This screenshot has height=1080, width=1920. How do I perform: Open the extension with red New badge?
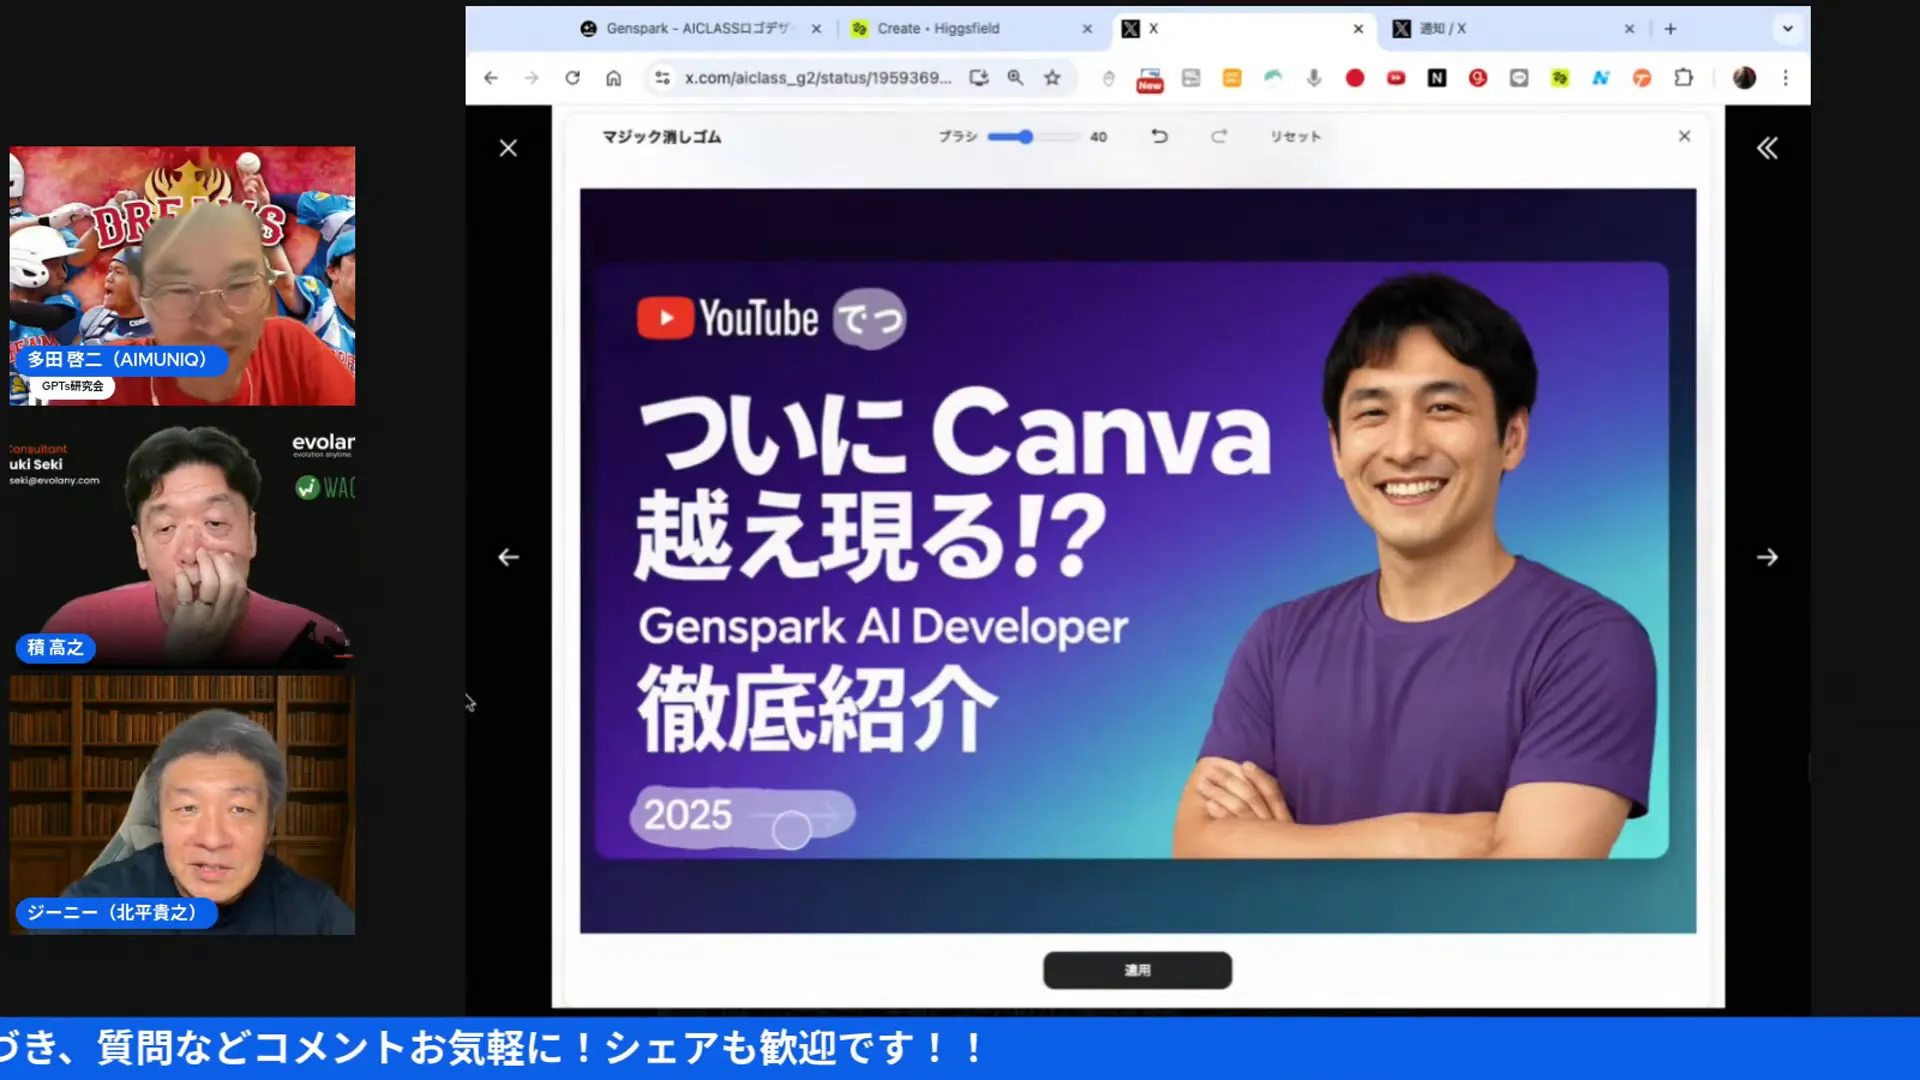point(1150,80)
